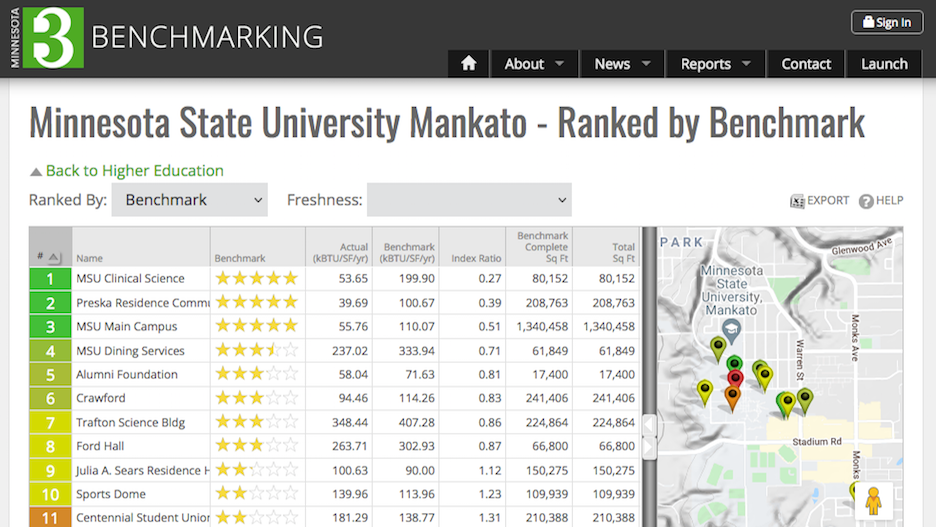The image size is (936, 527).
Task: Select Crawford building name
Action: point(100,398)
